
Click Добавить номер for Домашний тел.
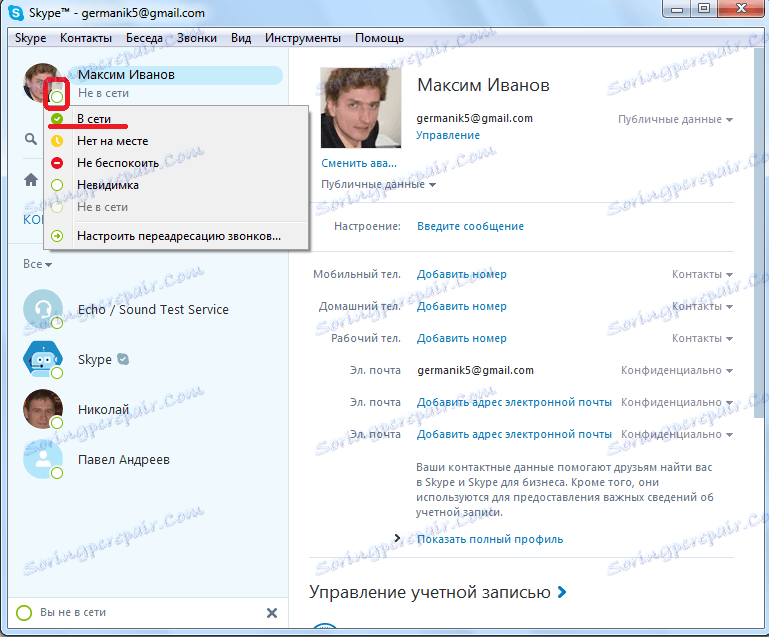click(461, 306)
